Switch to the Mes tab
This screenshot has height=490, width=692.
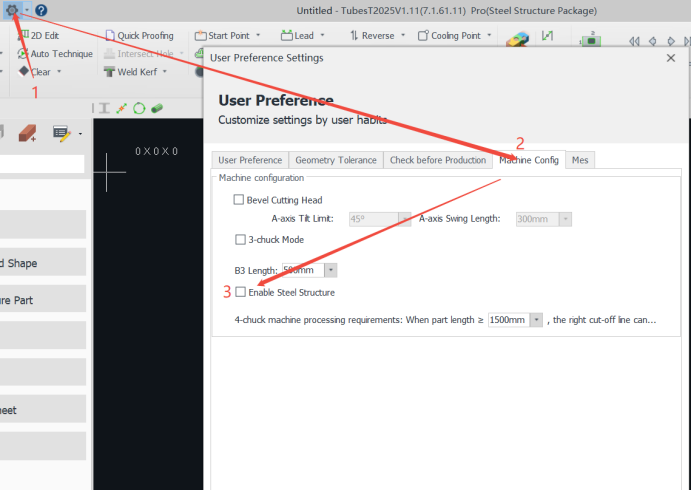(580, 160)
